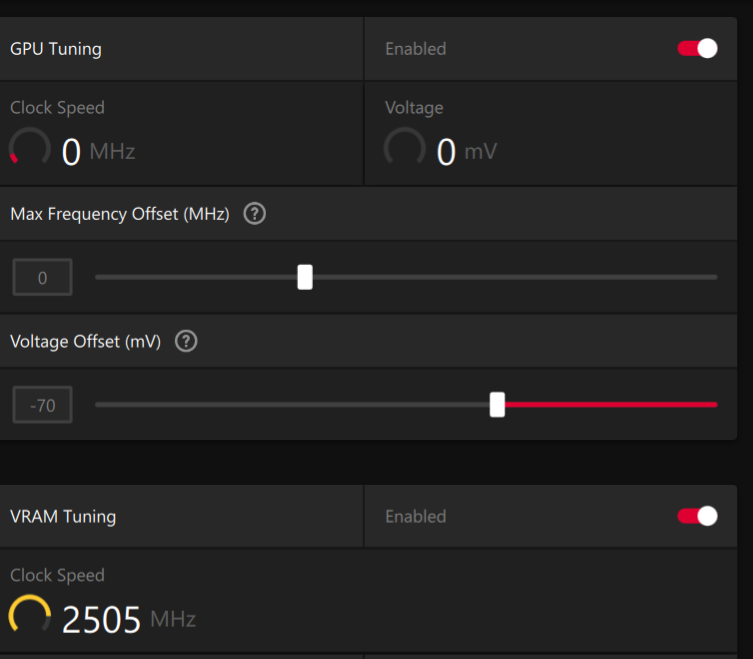Open help for Voltage Offset

[186, 342]
